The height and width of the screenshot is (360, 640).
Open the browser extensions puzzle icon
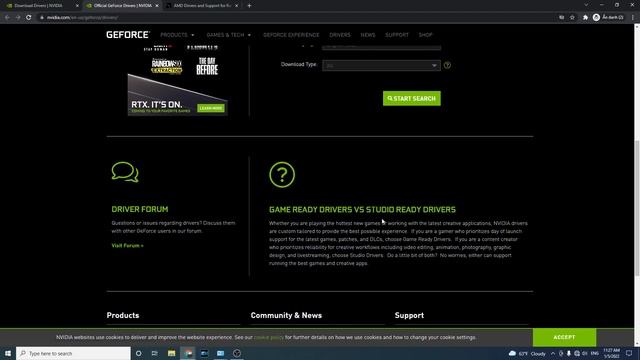tap(585, 18)
